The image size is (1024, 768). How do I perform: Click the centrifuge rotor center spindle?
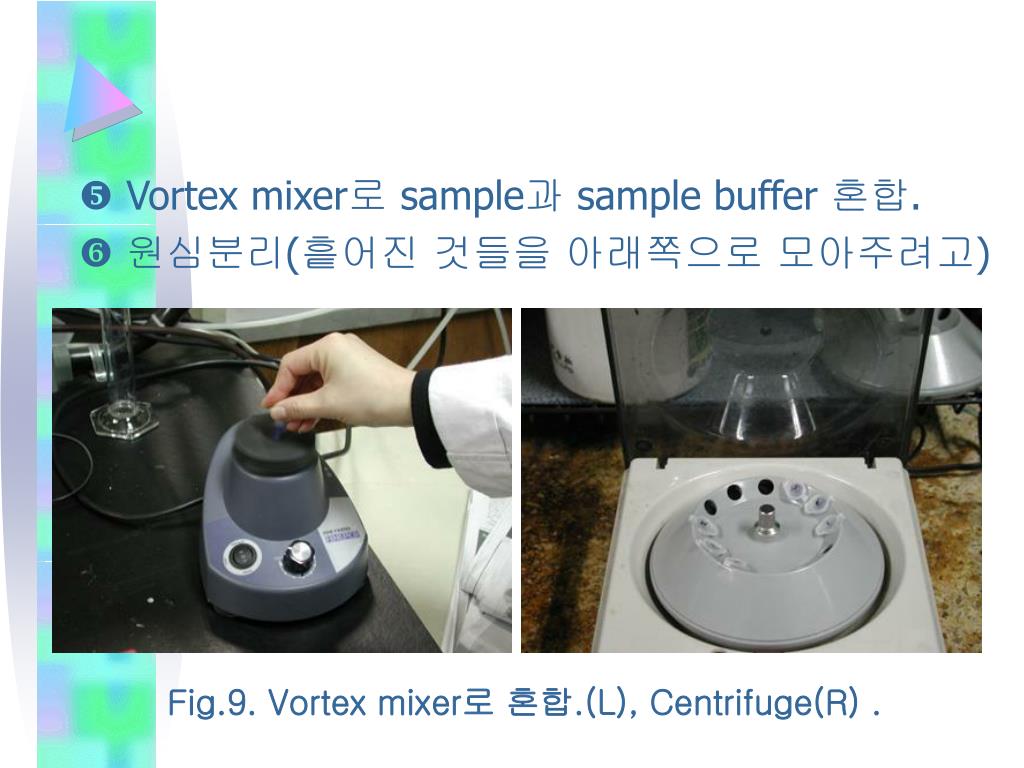765,522
